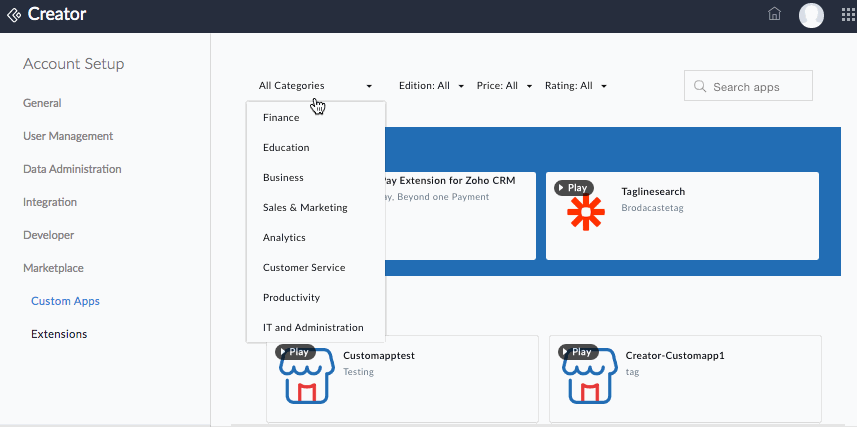The image size is (857, 427).
Task: Click the Account Setup heading
Action: click(x=74, y=64)
